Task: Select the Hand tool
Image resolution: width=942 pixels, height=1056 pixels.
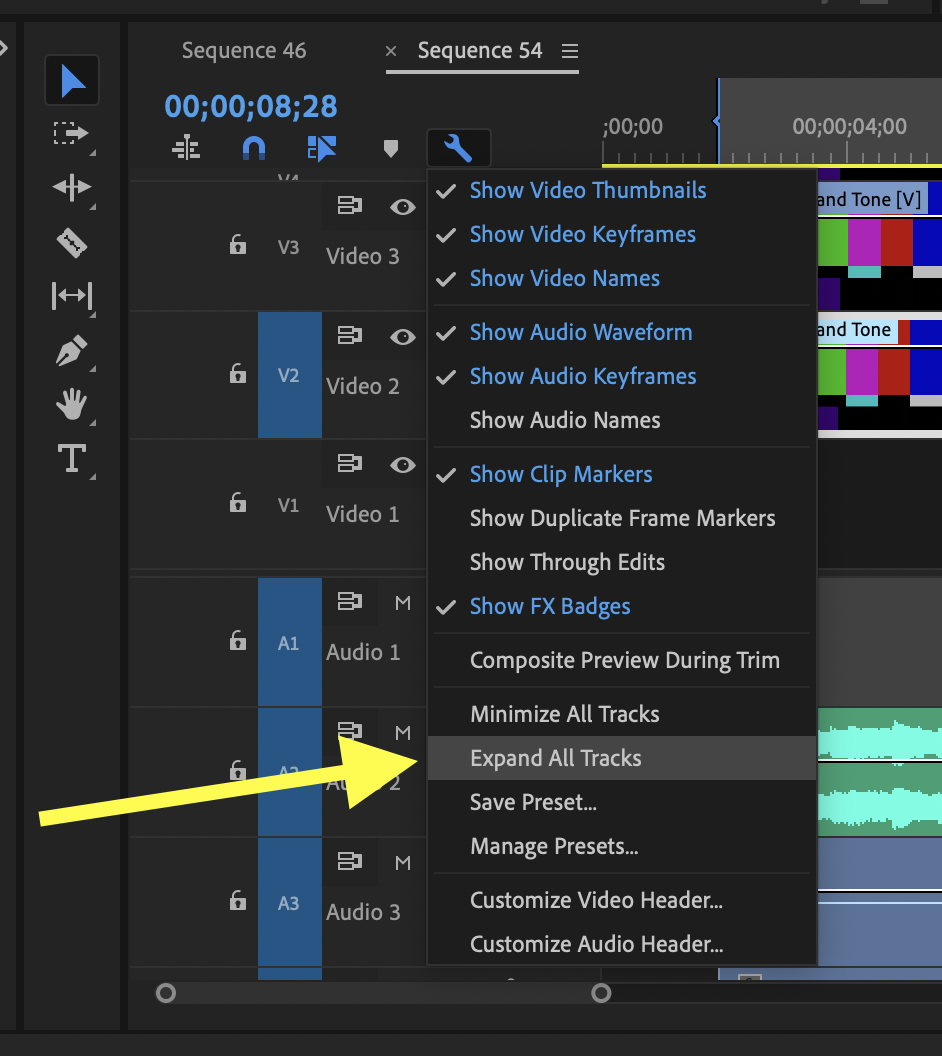Action: (x=71, y=405)
